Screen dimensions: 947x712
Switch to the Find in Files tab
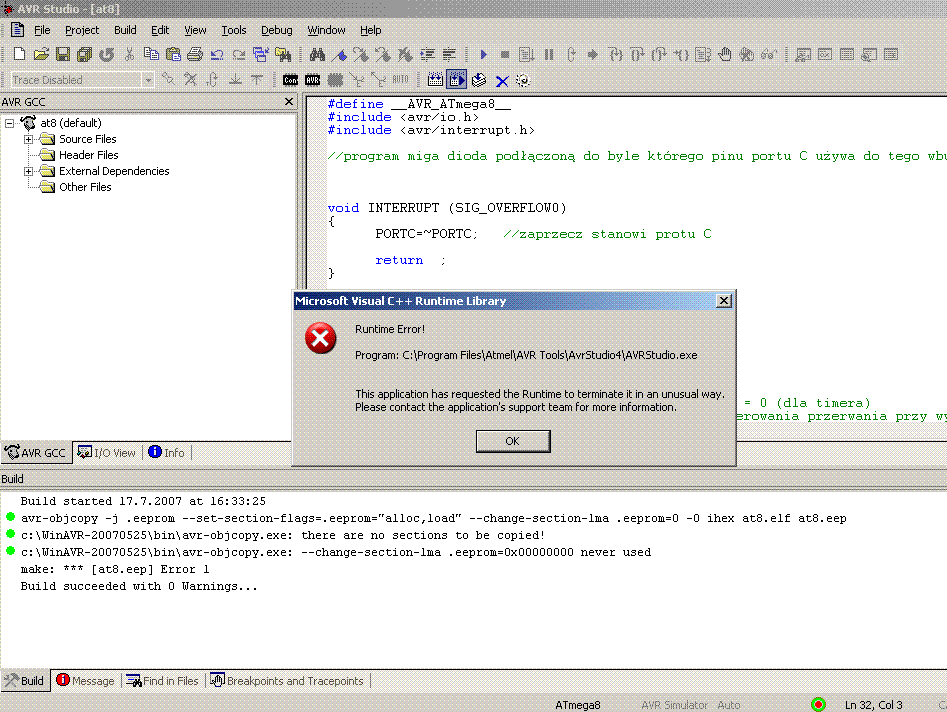tap(162, 681)
